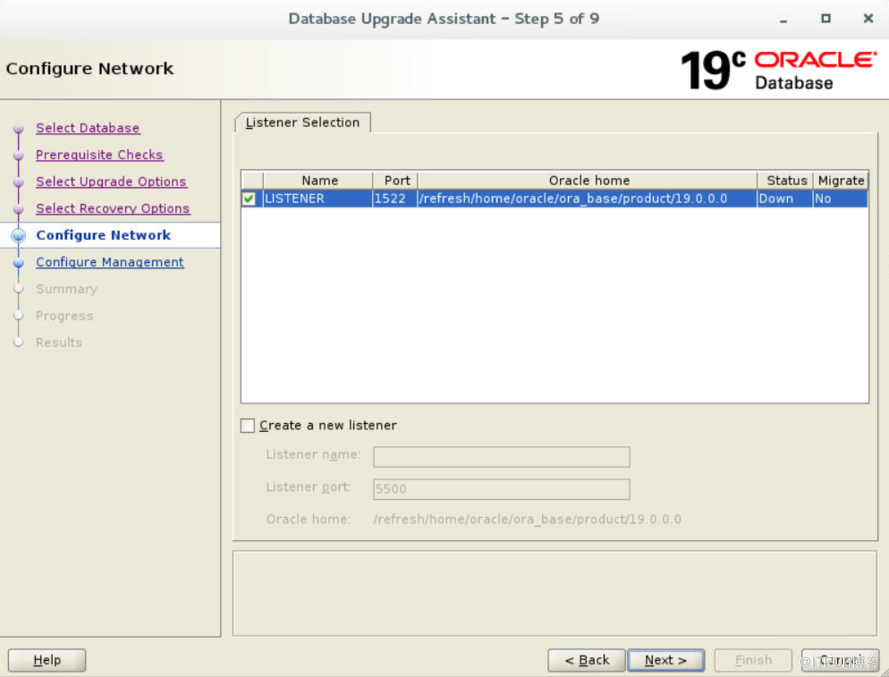This screenshot has height=677, width=889.
Task: Click the Listener name input field
Action: [x=501, y=456]
